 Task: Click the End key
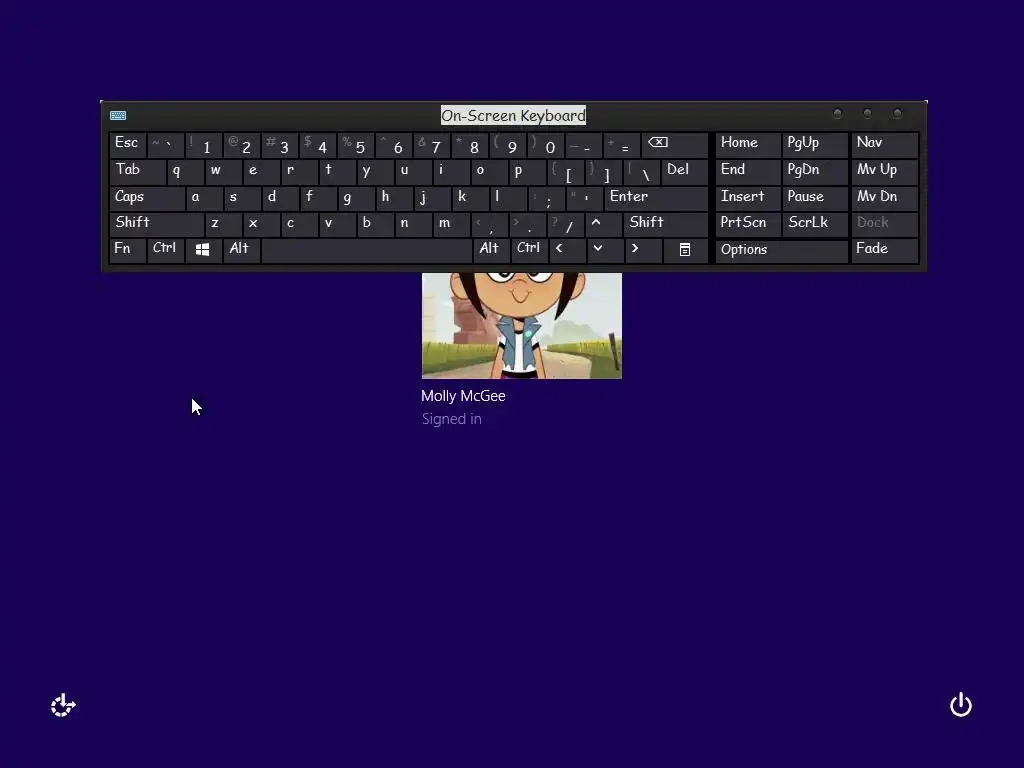(x=748, y=170)
